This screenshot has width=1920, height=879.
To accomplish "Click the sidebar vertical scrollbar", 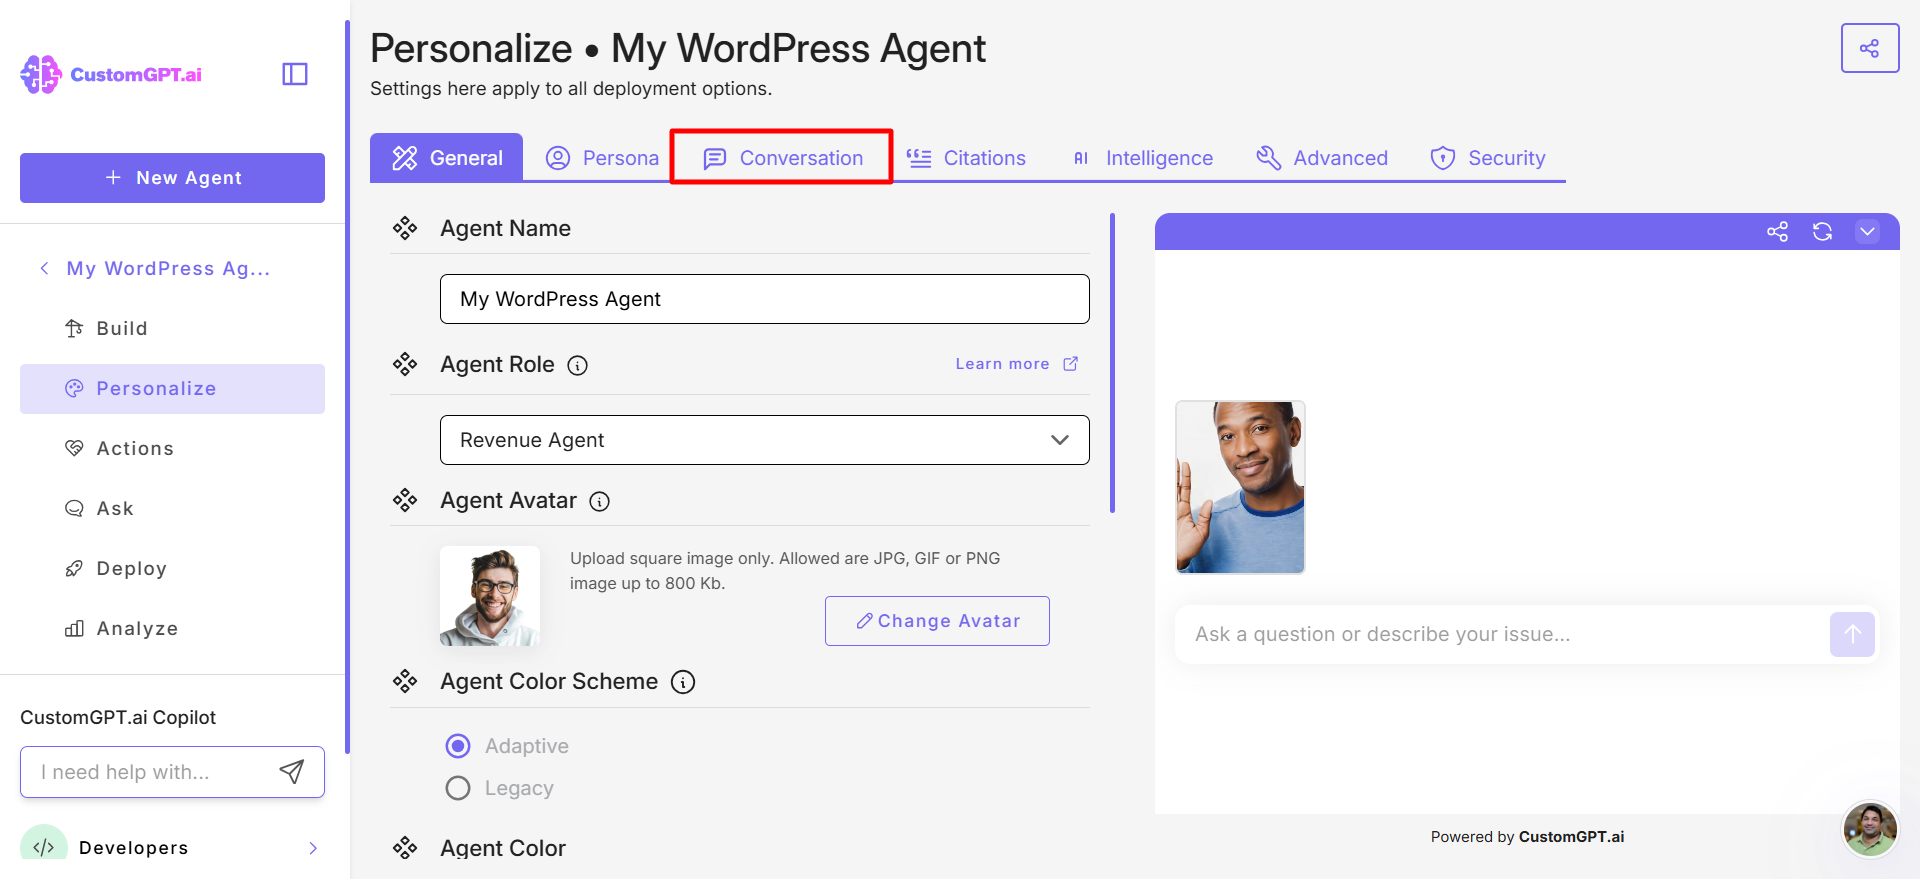I will (347, 386).
